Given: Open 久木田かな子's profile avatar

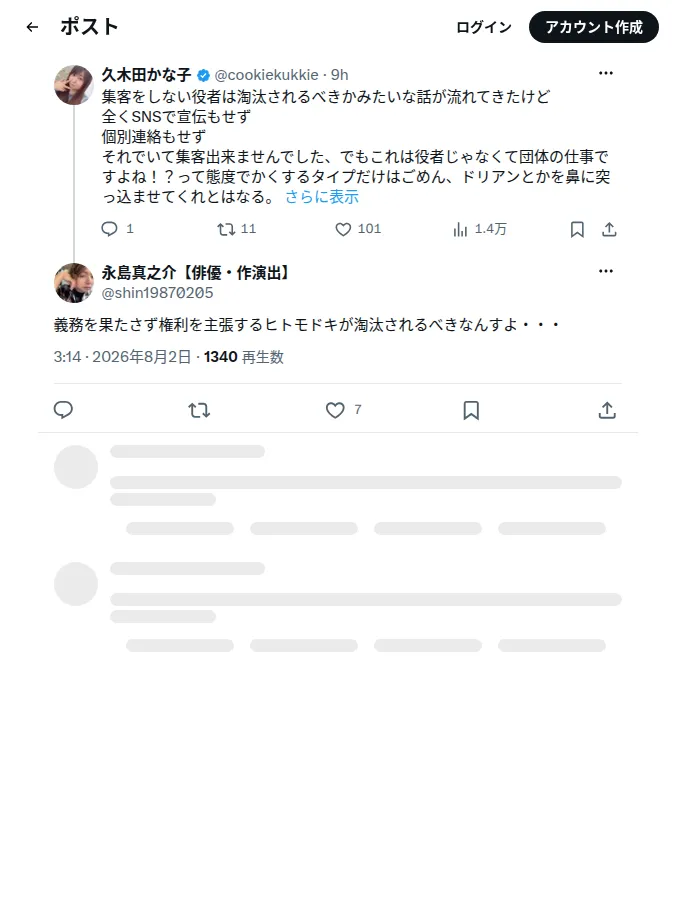Looking at the screenshot, I should [74, 85].
